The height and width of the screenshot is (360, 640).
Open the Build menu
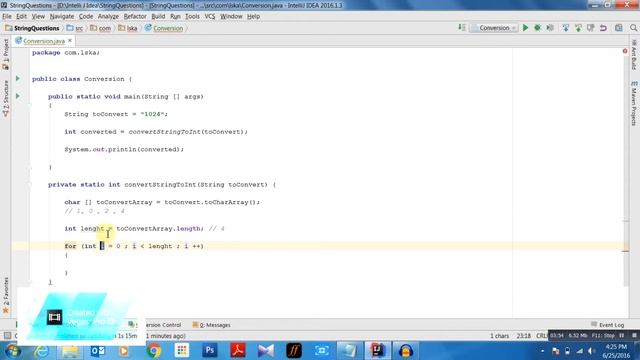coord(158,16)
